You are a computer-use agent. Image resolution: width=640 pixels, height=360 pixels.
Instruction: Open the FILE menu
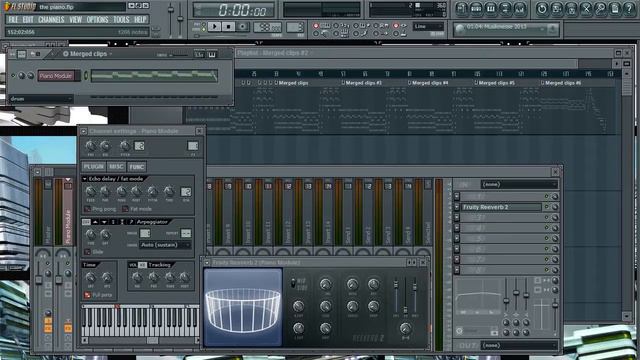pyautogui.click(x=13, y=20)
